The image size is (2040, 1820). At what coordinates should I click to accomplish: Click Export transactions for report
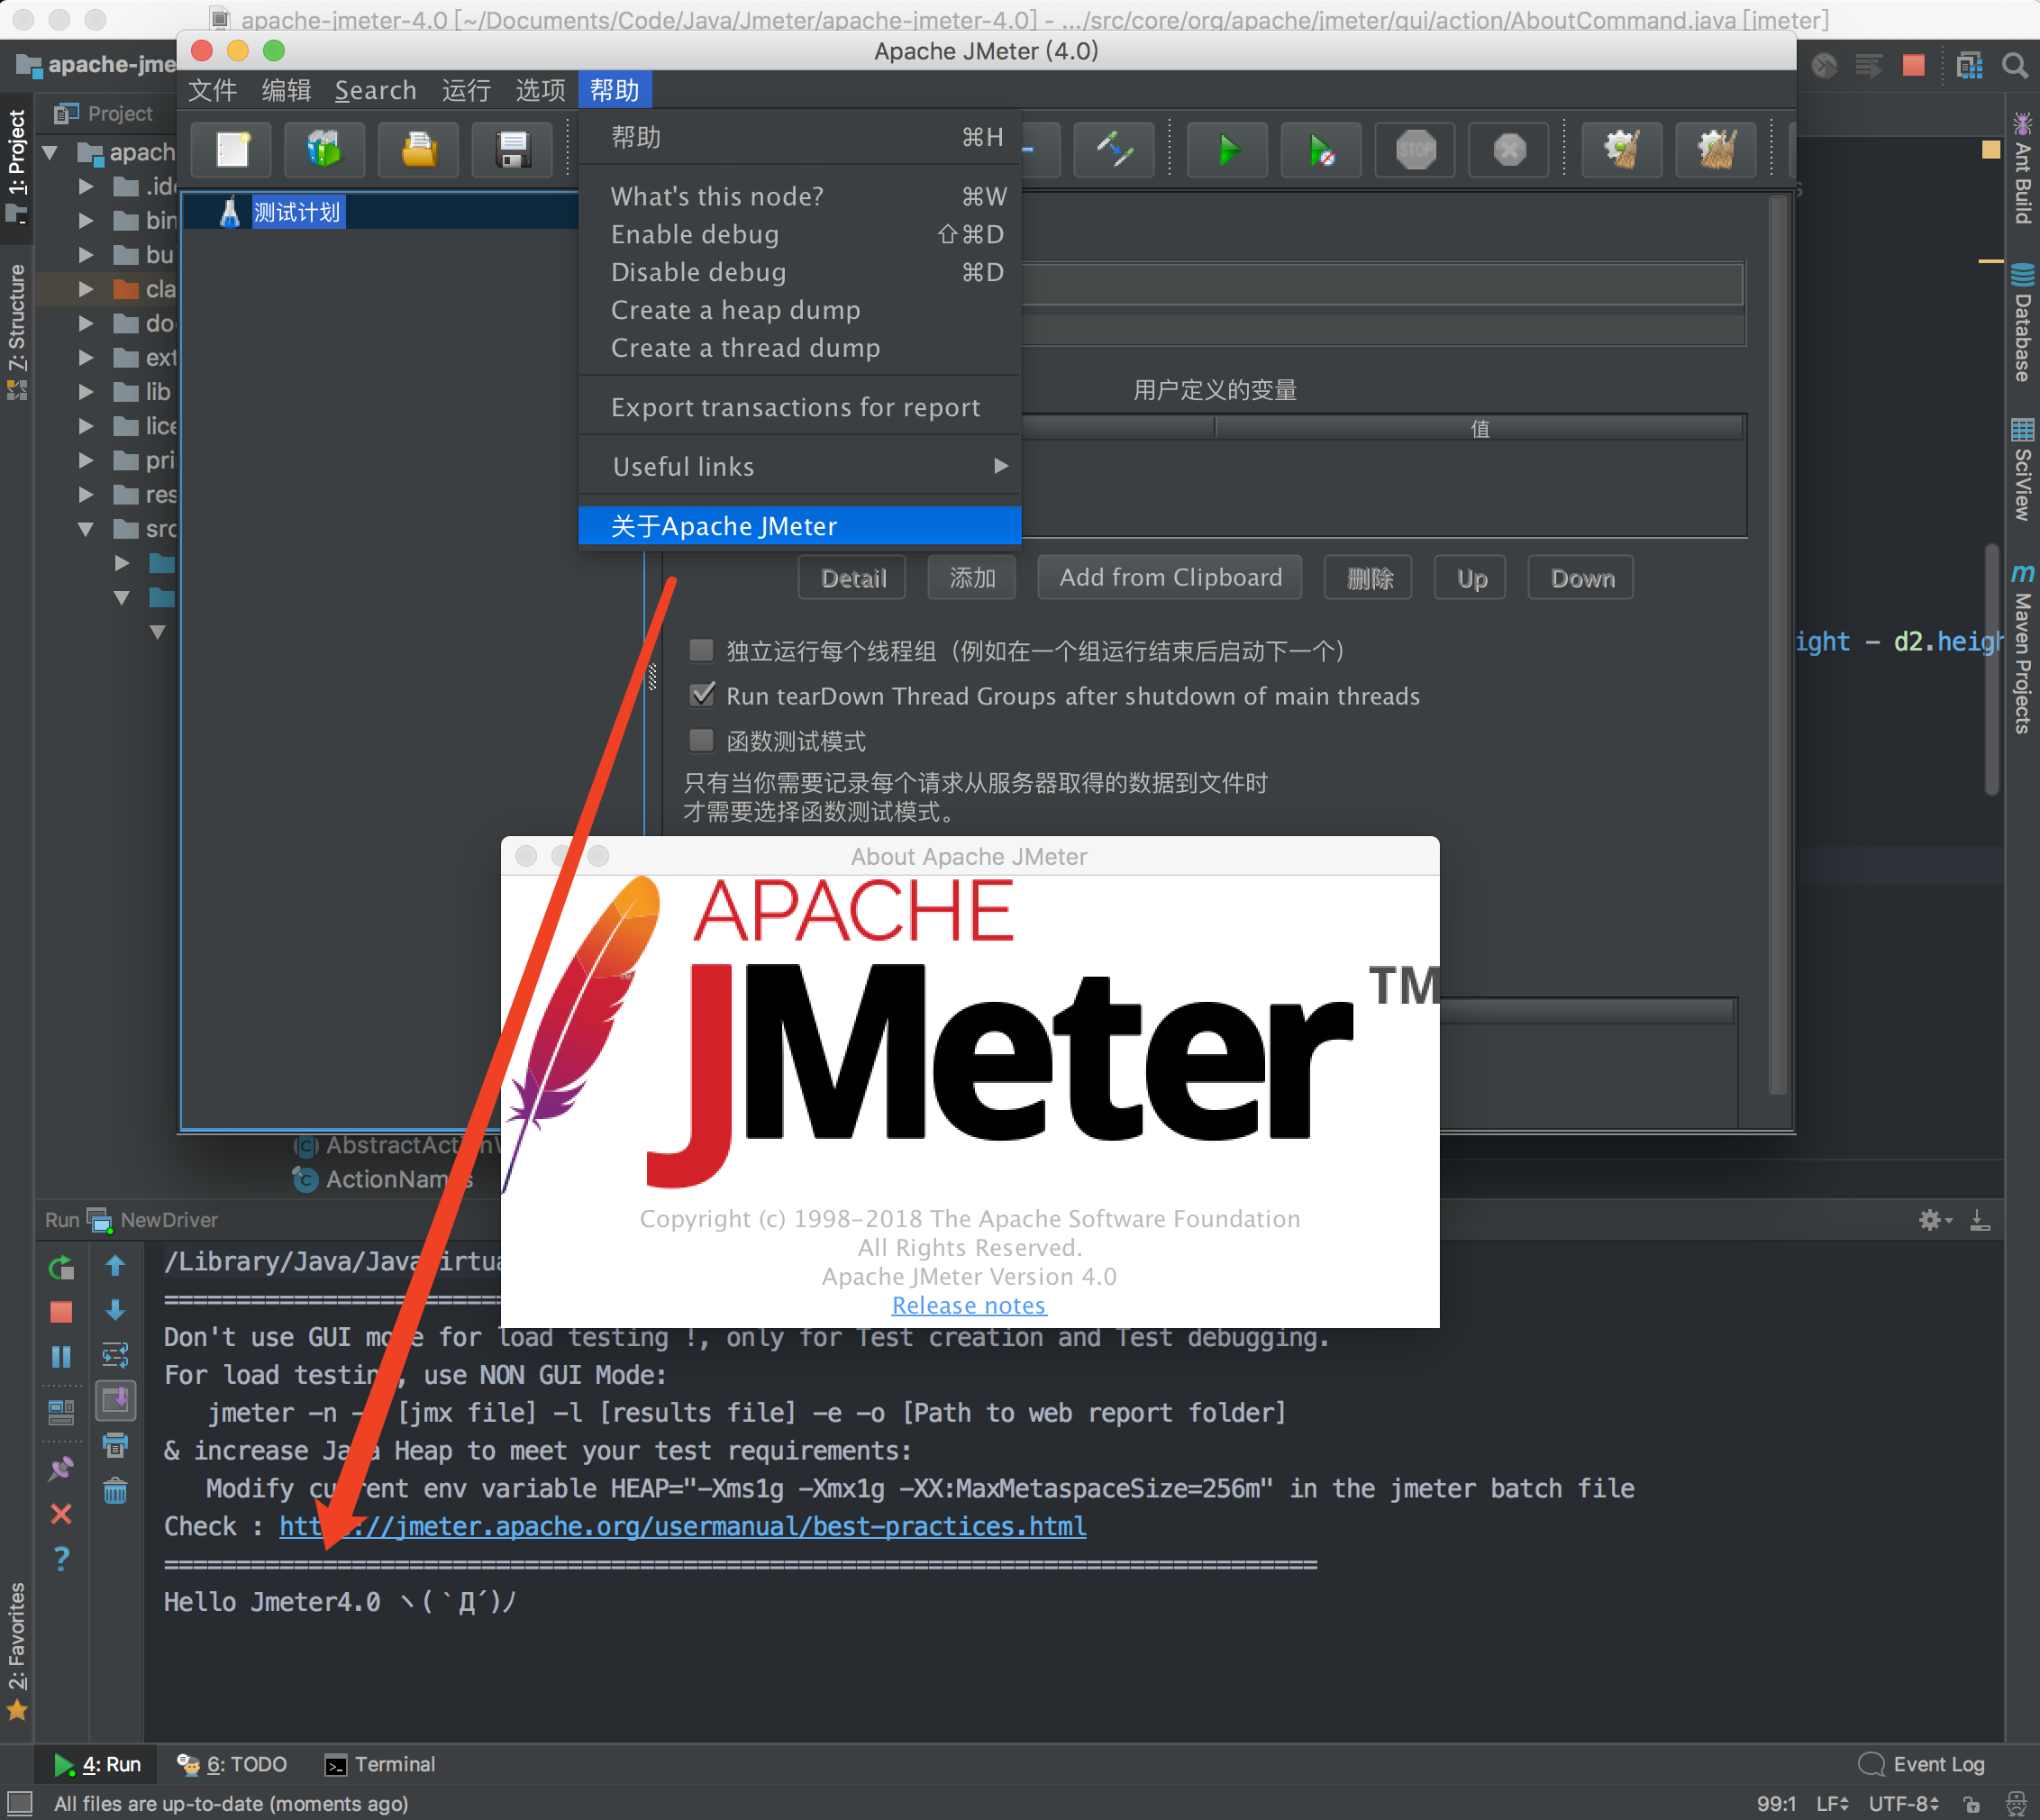pyautogui.click(x=800, y=407)
